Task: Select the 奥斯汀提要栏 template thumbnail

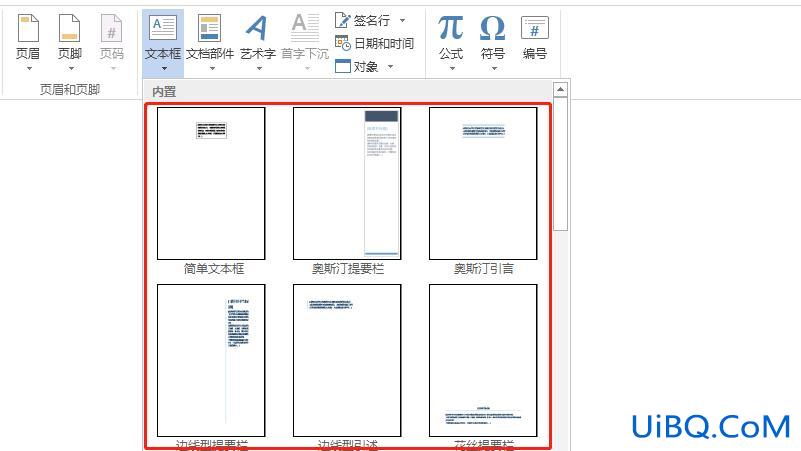Action: 347,183
